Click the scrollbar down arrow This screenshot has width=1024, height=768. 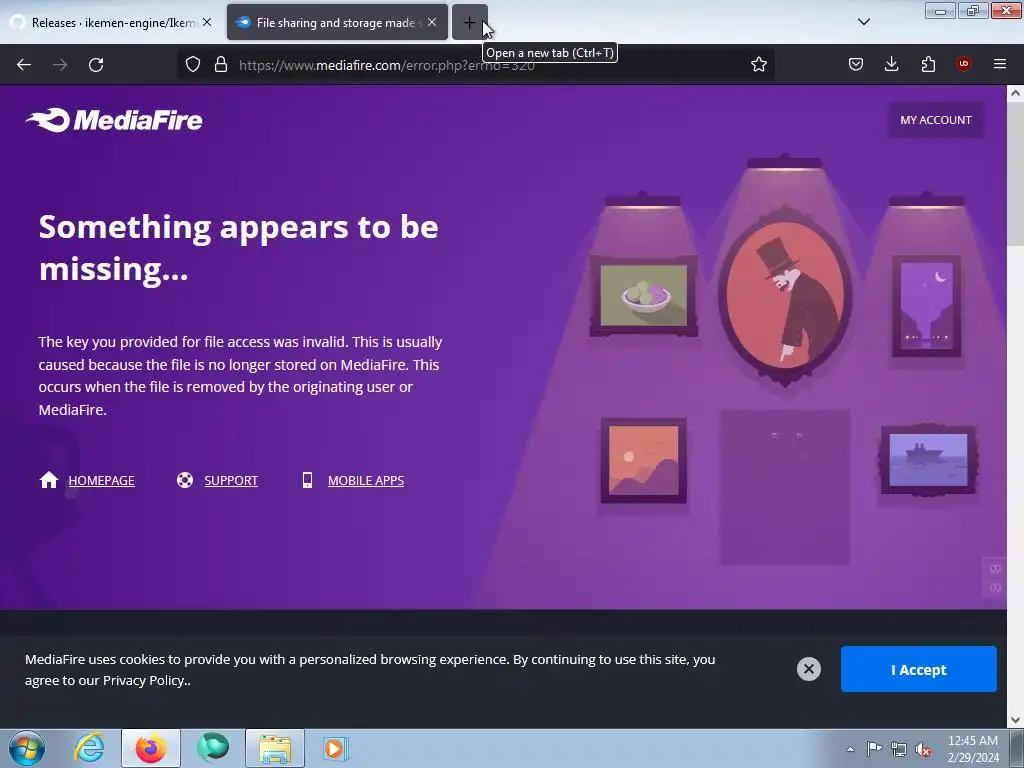(x=1015, y=720)
